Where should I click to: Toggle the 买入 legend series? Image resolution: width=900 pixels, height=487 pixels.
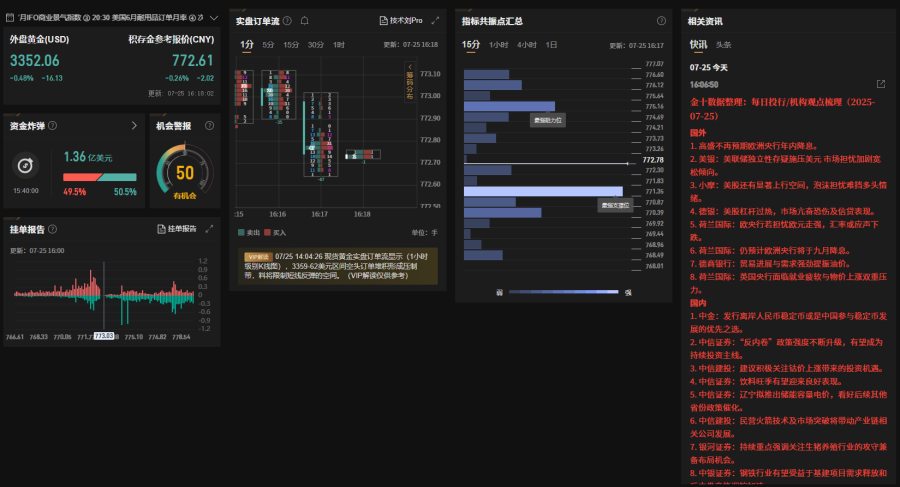click(x=276, y=233)
